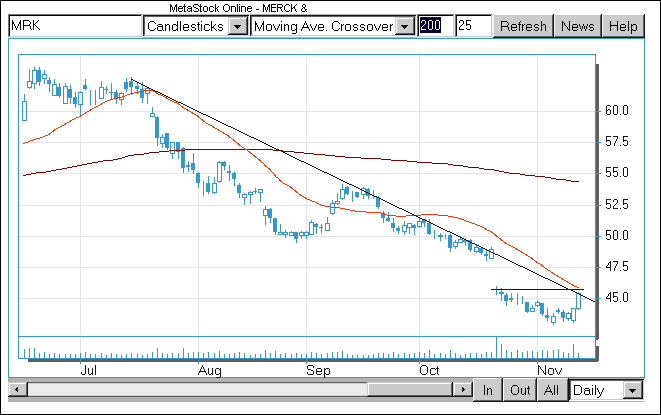Click the 57.5 price axis label

pos(617,141)
